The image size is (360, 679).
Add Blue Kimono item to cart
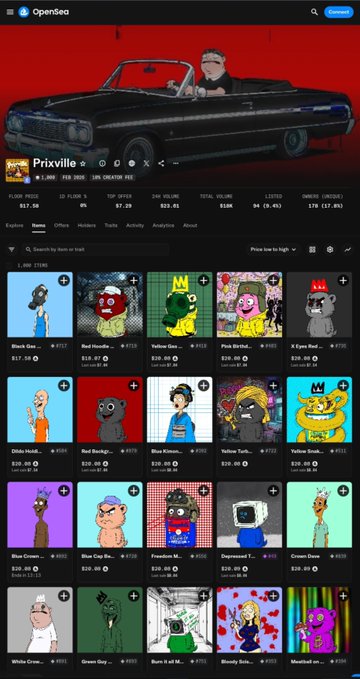203,385
